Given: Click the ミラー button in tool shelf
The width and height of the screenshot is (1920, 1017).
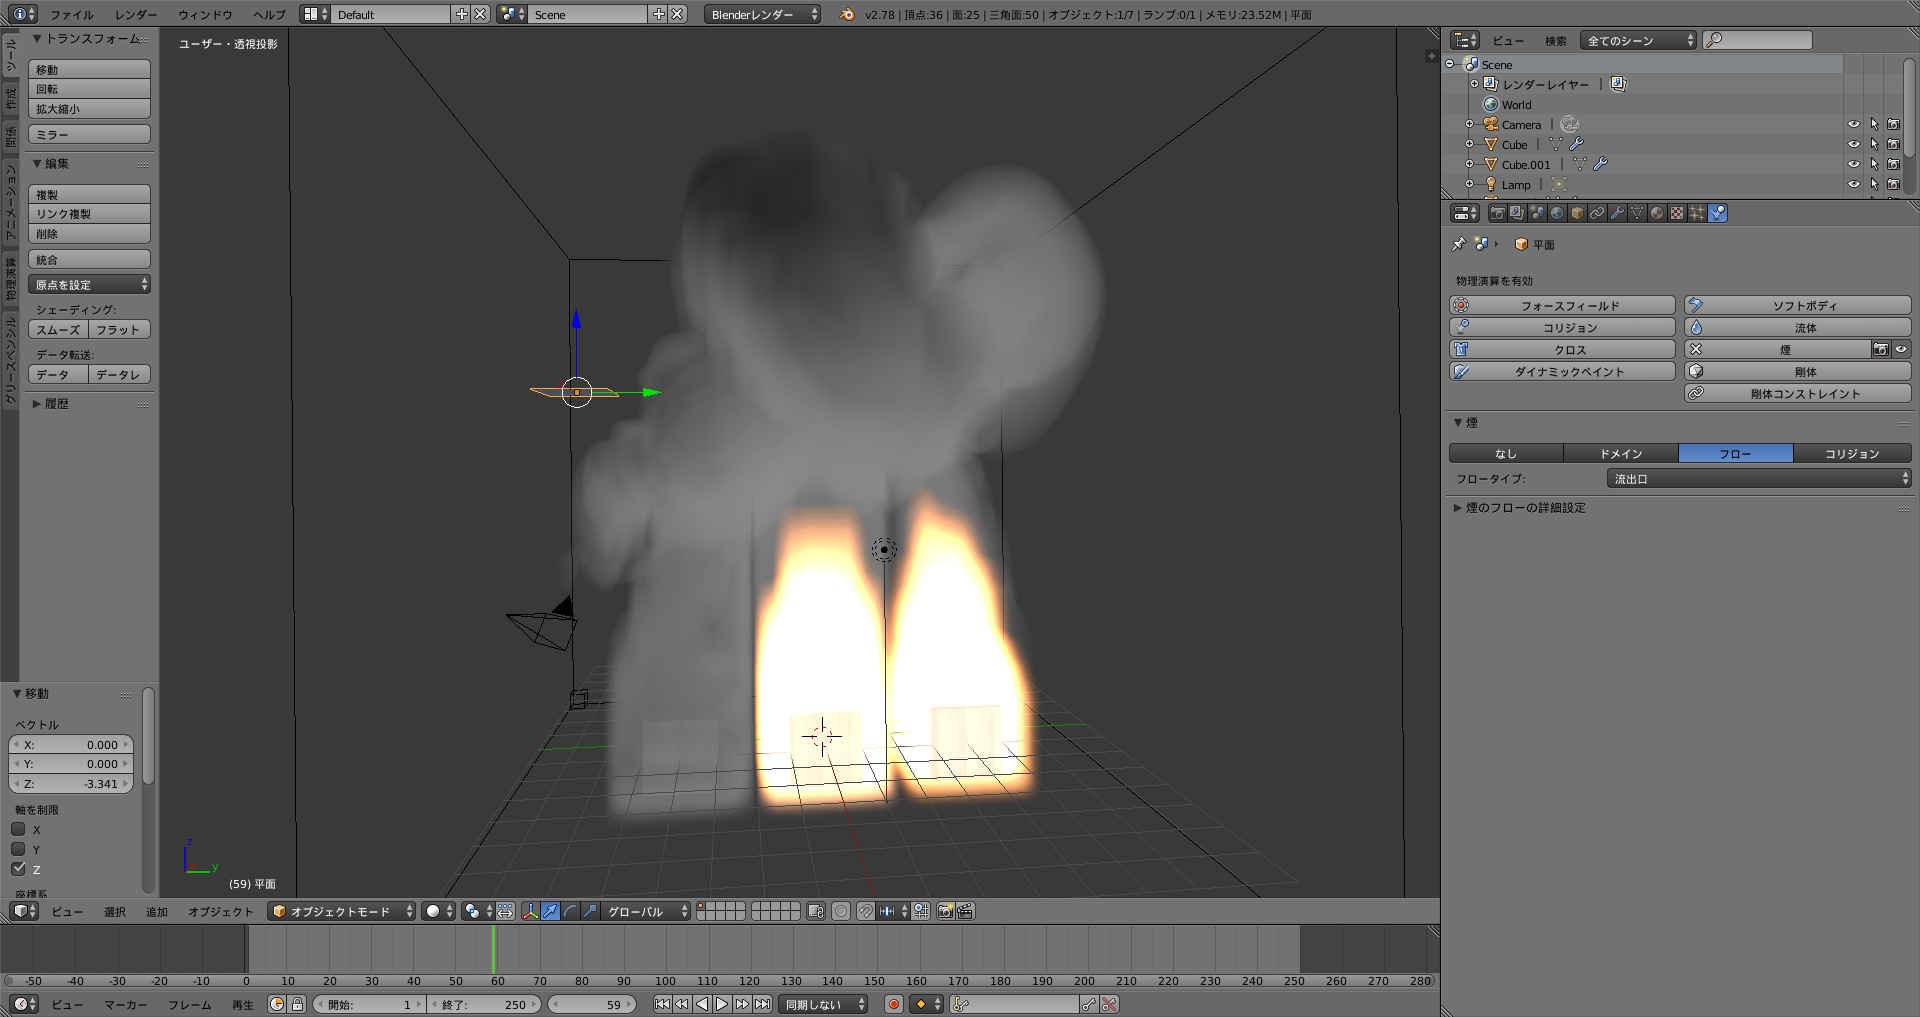Looking at the screenshot, I should tap(89, 134).
